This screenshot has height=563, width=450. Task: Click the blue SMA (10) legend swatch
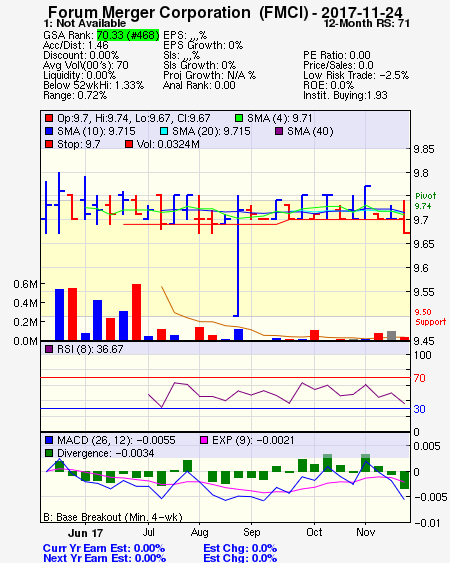click(x=49, y=131)
